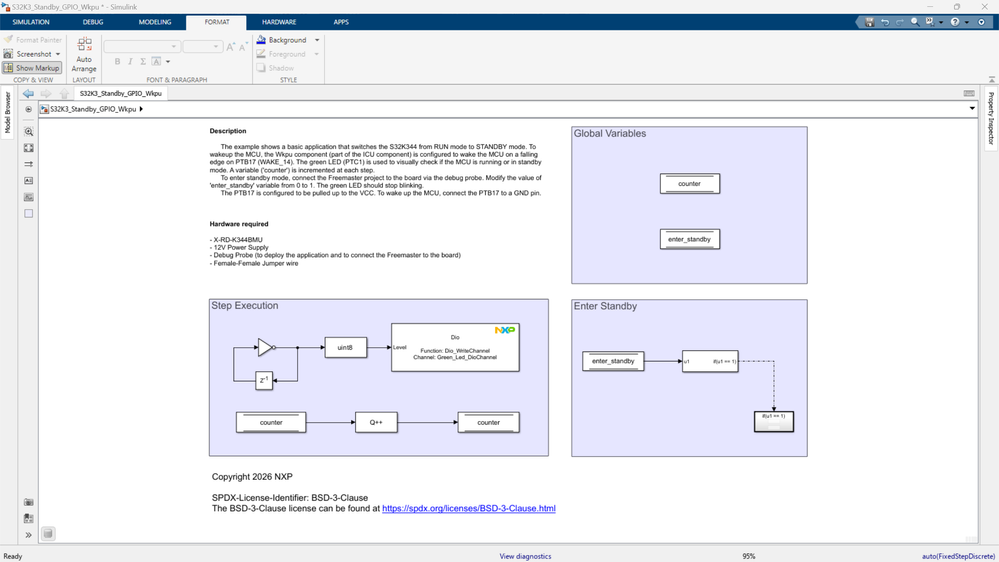Select the Q++ increment block
Screen dimensions: 999x562
[376, 422]
